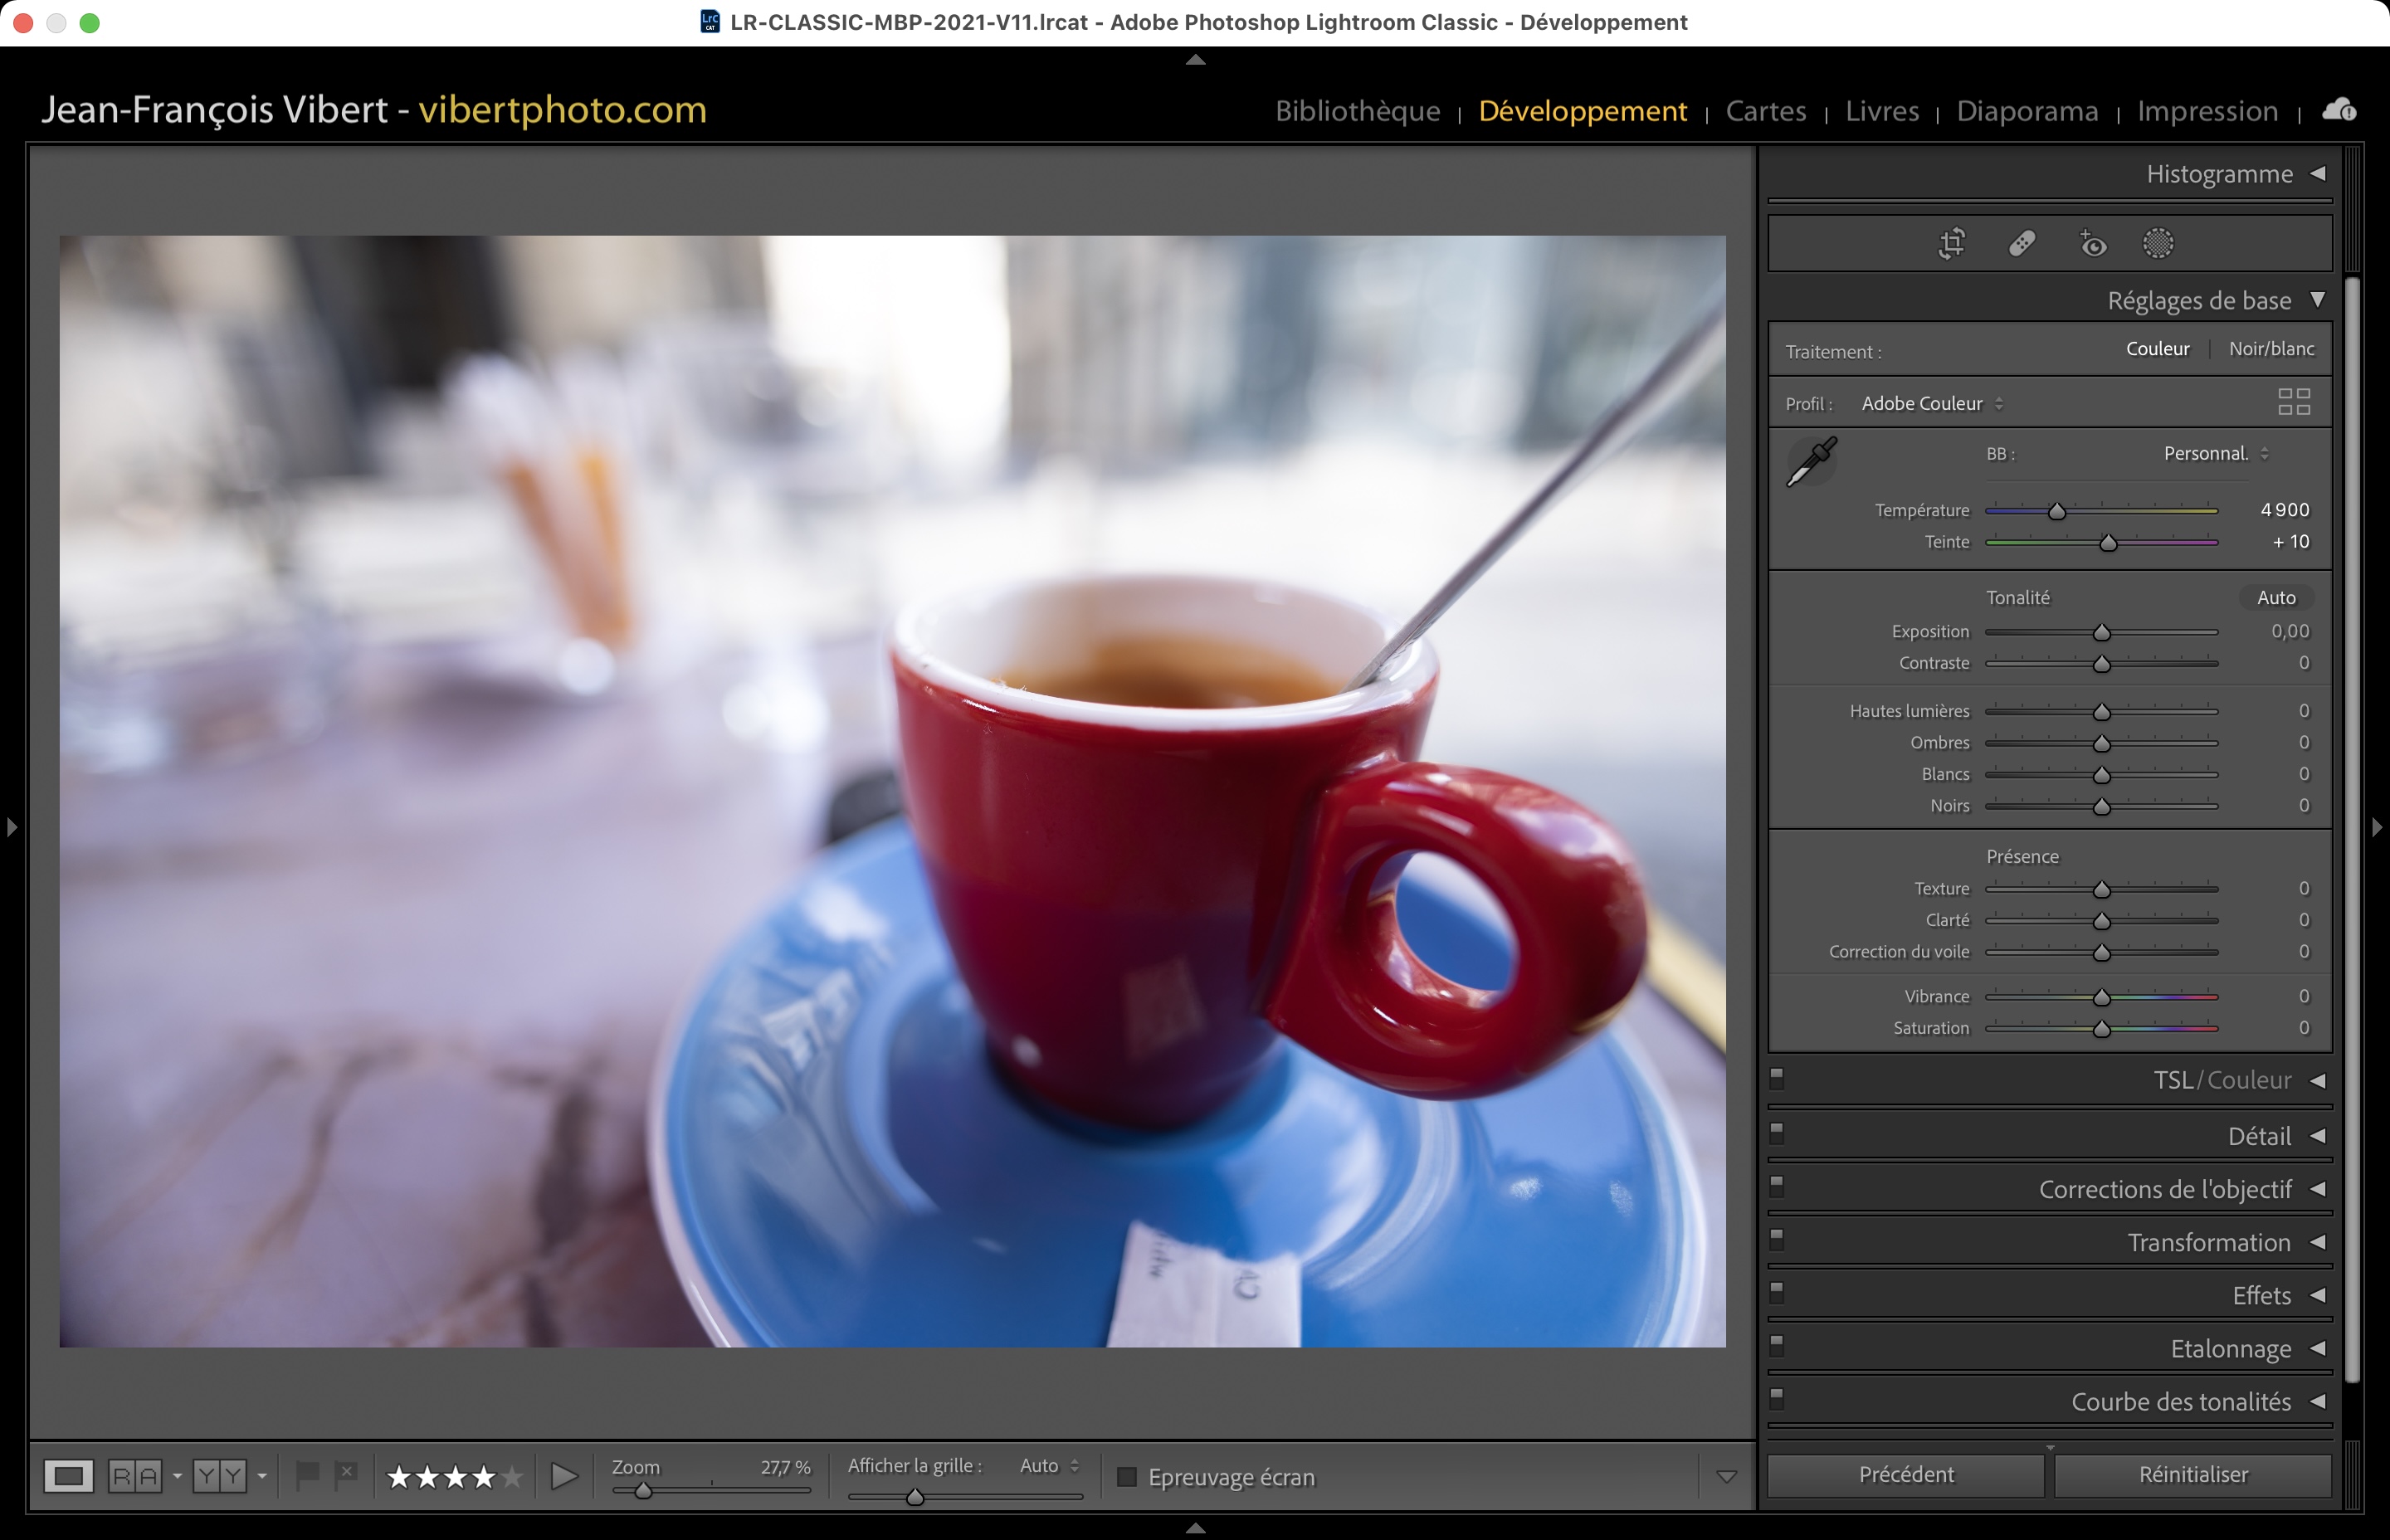Screen dimensions: 2390x1540
Task: Open the profile browser grid icon
Action: [x=2293, y=402]
